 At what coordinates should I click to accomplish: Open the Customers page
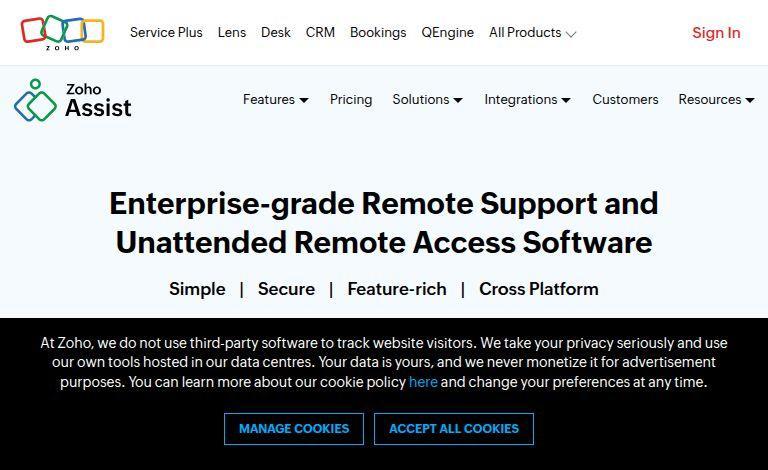tap(625, 100)
